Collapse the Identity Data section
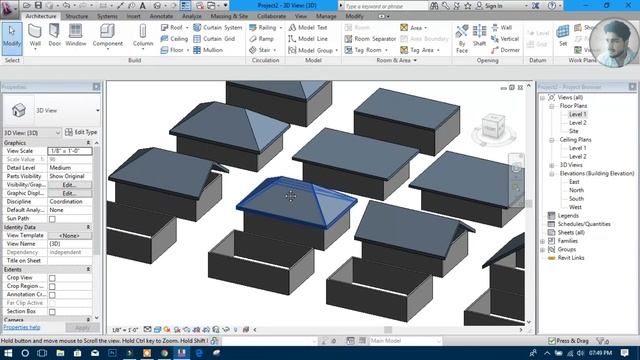This screenshot has height=360, width=640. click(88, 227)
